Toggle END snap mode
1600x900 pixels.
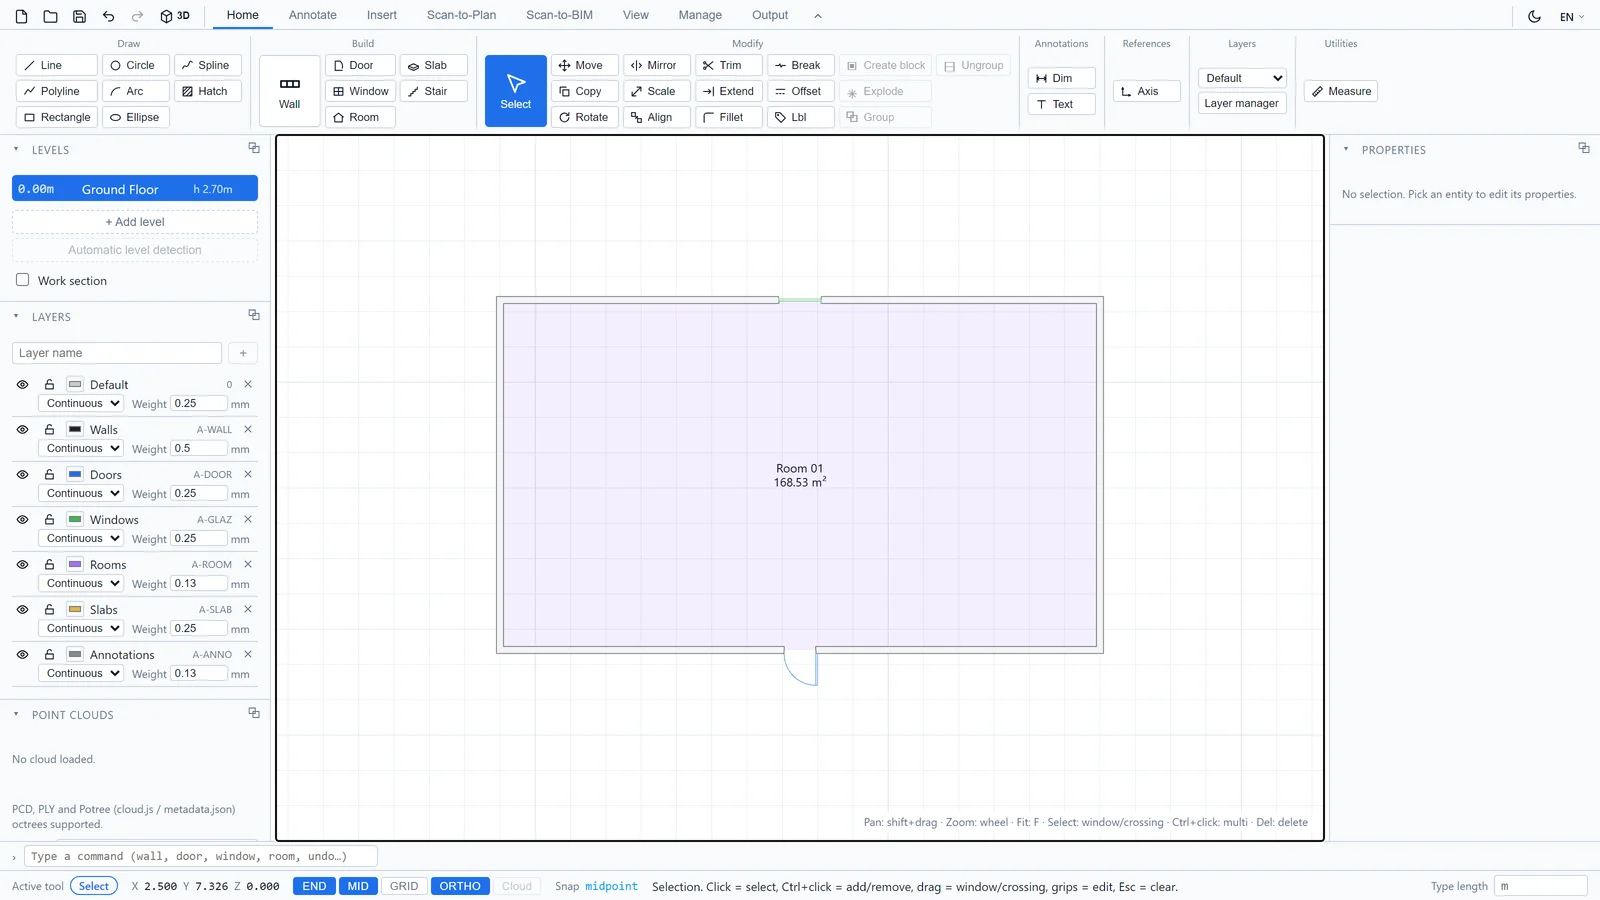(314, 886)
